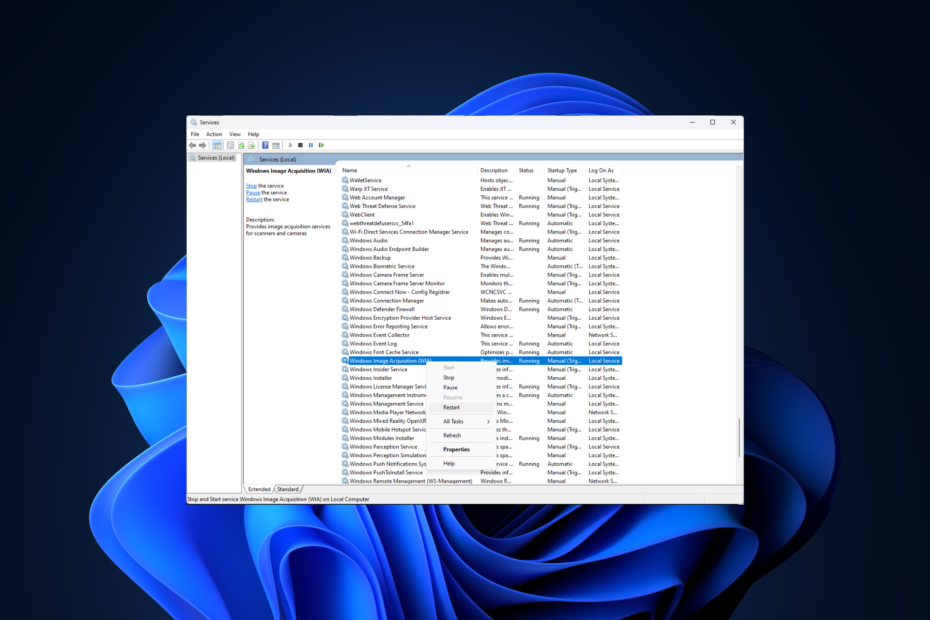Viewport: 930px width, 620px height.
Task: Click gear icon beside Web Account Manager
Action: pyautogui.click(x=345, y=197)
